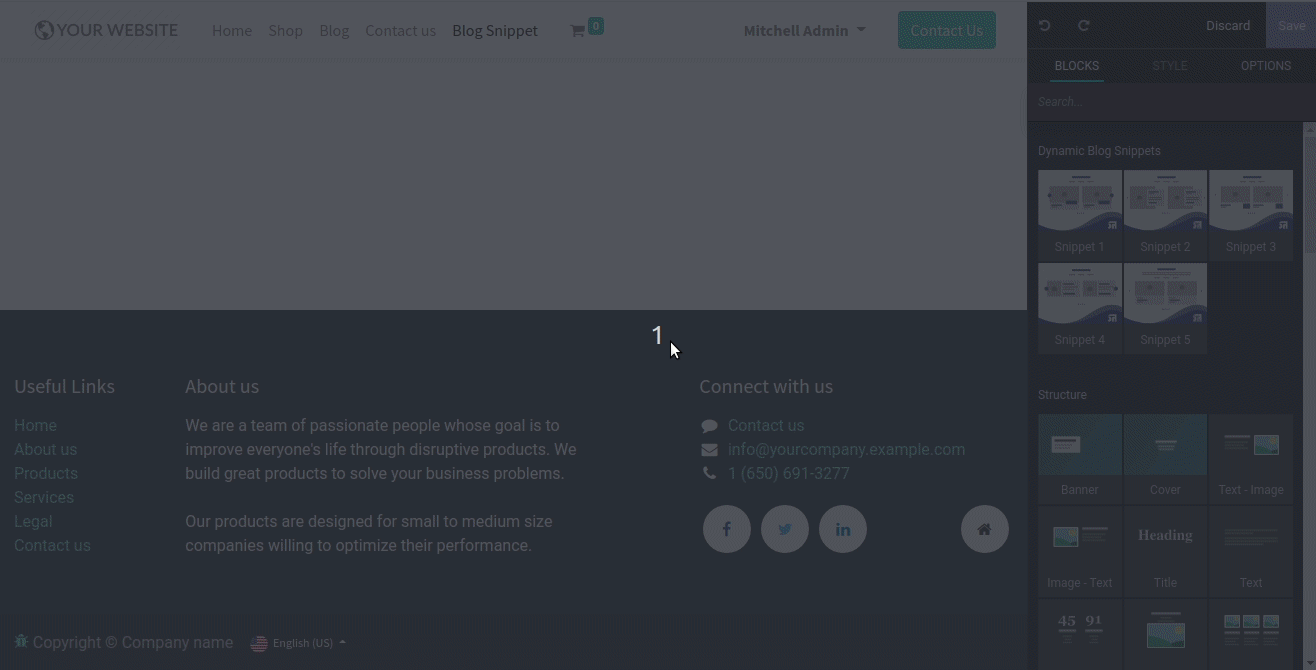Screen dimensions: 1316x670
Task: Open the Twitter social icon
Action: [785, 529]
